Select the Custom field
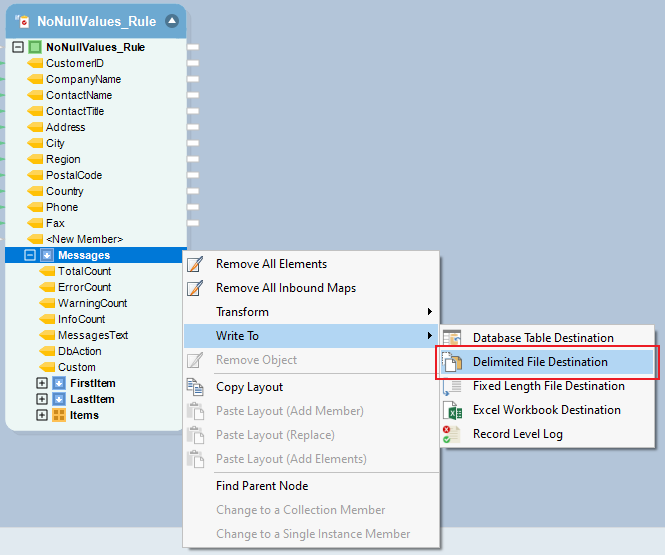This screenshot has width=665, height=555. point(77,367)
